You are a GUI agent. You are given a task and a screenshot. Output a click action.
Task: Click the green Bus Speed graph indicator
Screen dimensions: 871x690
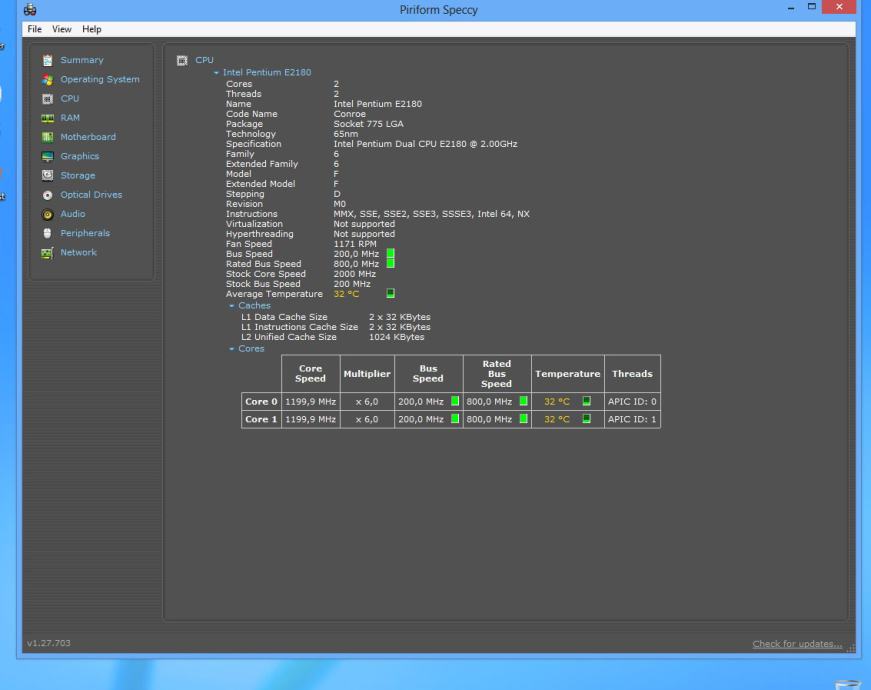390,254
